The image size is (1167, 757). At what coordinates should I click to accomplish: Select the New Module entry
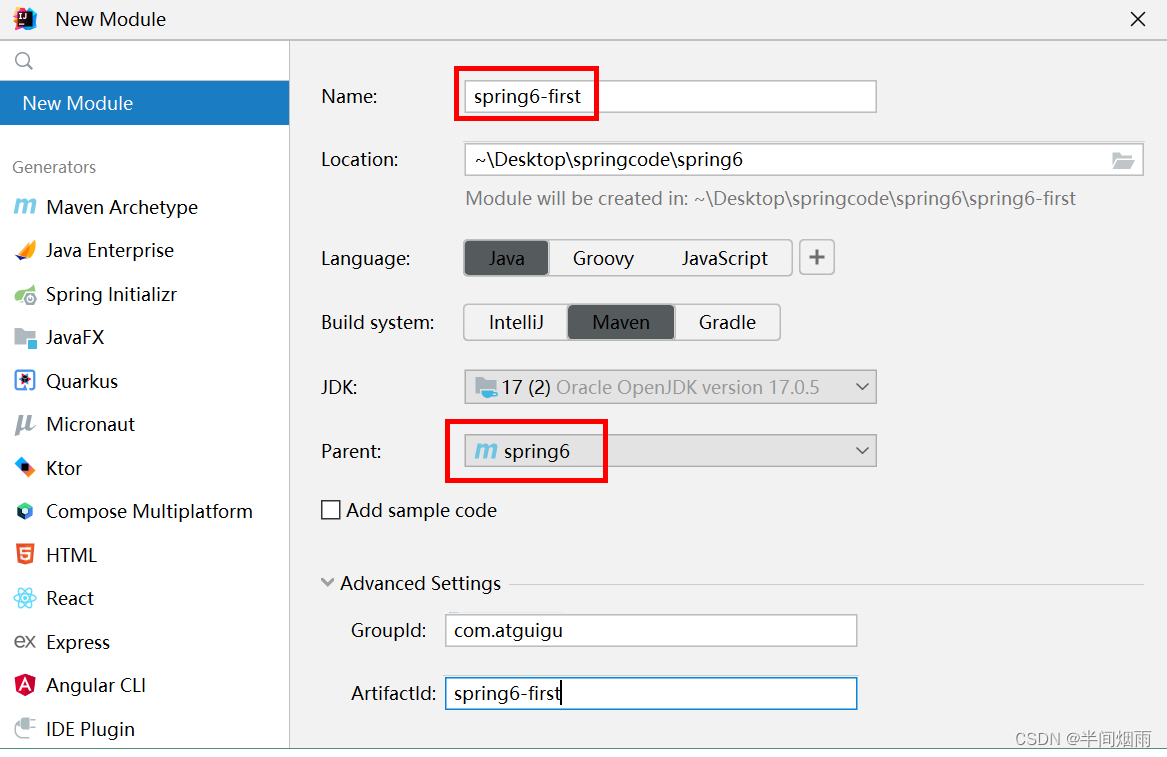144,103
